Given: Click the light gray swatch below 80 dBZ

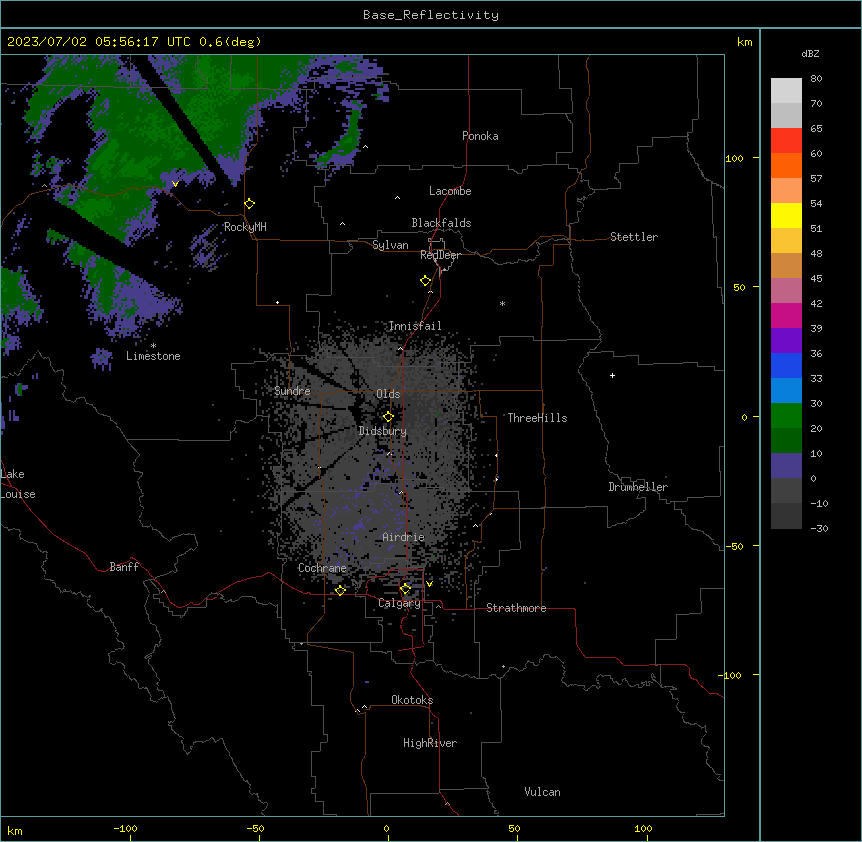Looking at the screenshot, I should coord(786,91).
